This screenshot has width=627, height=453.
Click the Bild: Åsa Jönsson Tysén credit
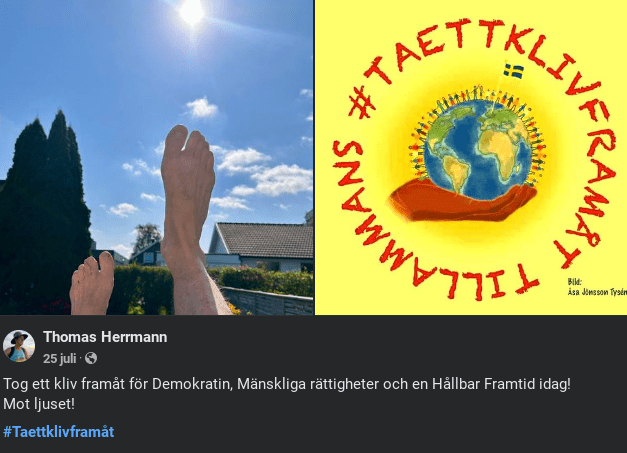coord(597,287)
